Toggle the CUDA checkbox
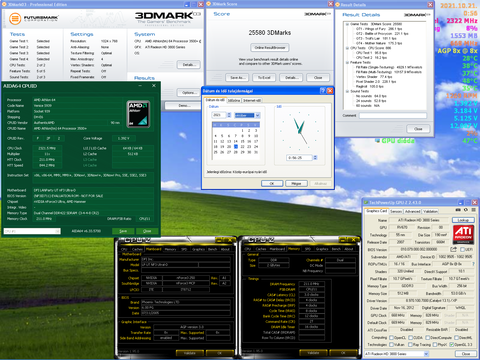The height and width of the screenshot is (360, 480). click(411, 338)
